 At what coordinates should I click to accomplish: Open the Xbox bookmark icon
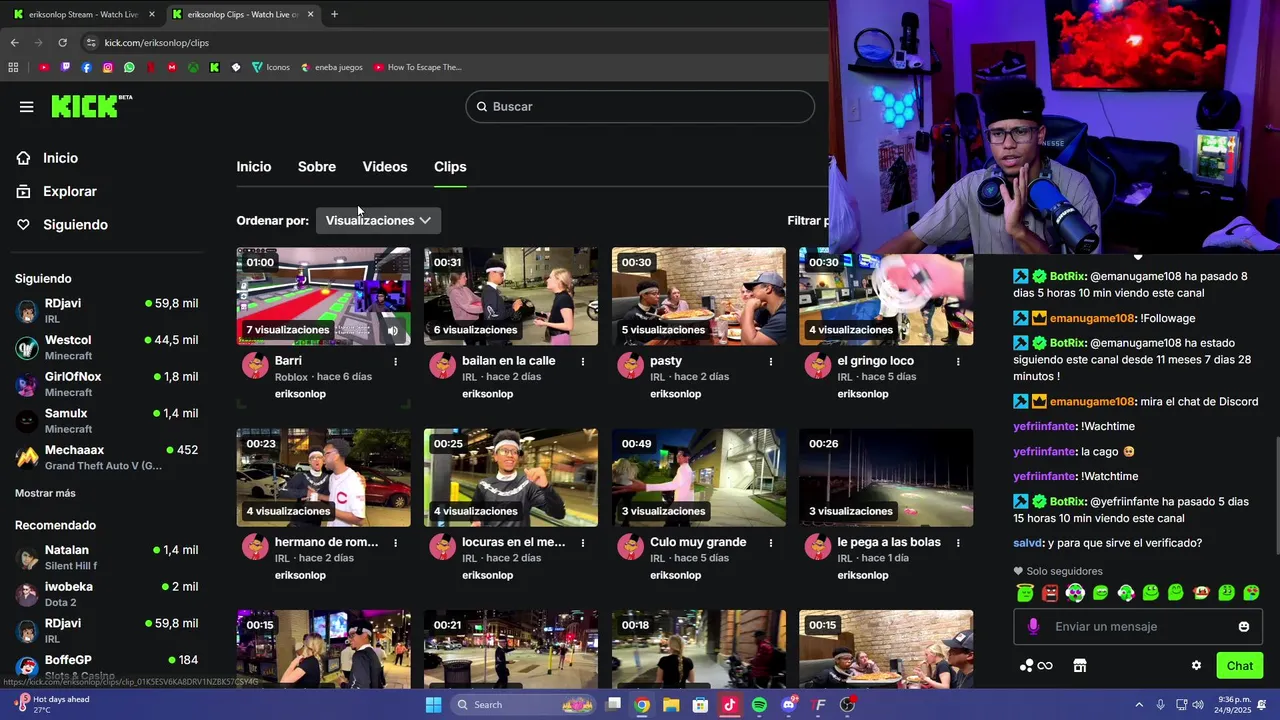pos(193,67)
